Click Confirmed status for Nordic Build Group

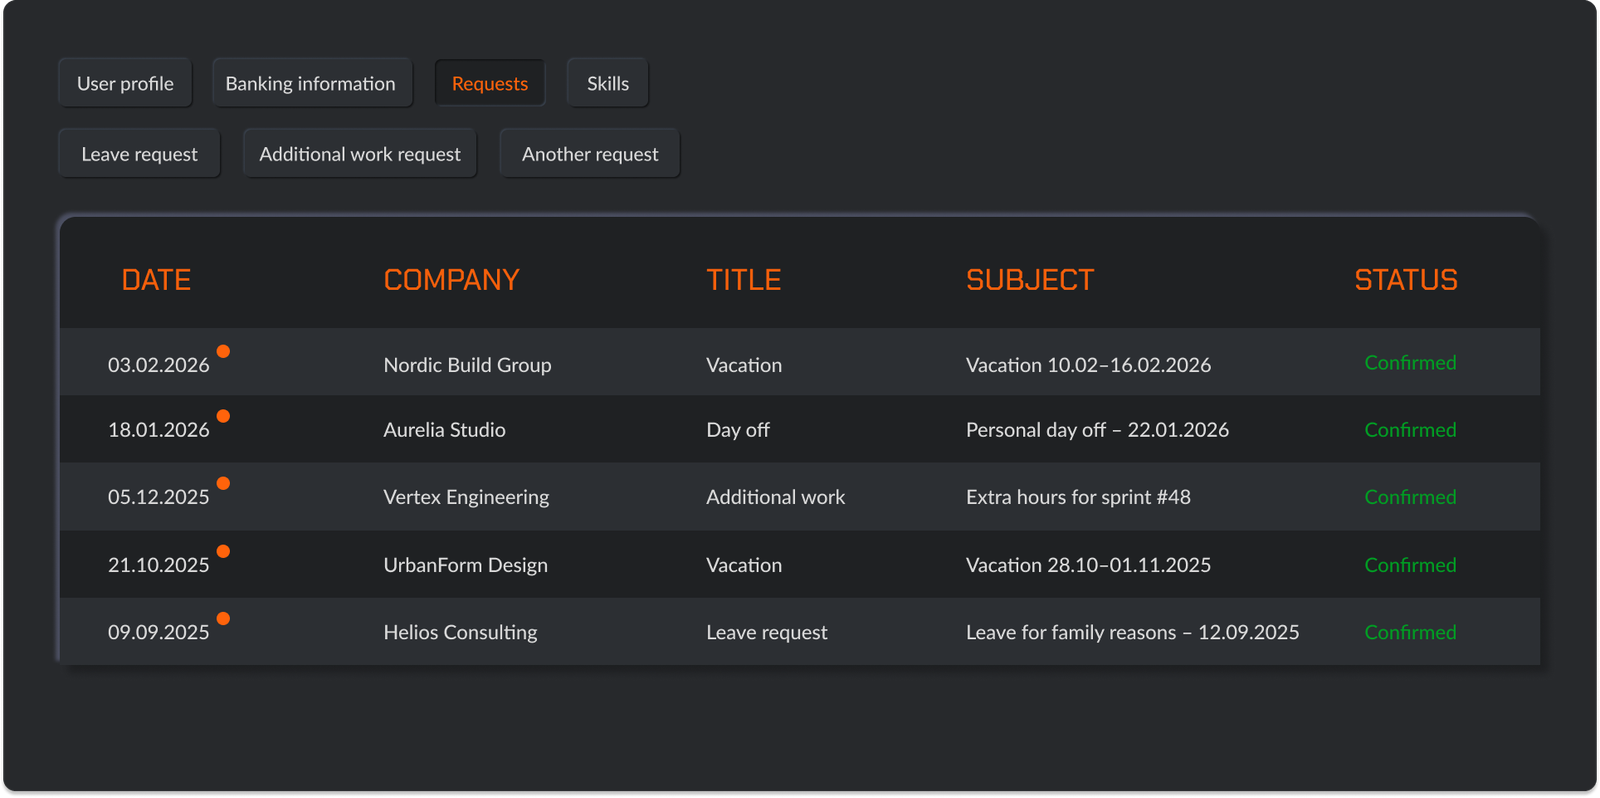click(x=1410, y=363)
